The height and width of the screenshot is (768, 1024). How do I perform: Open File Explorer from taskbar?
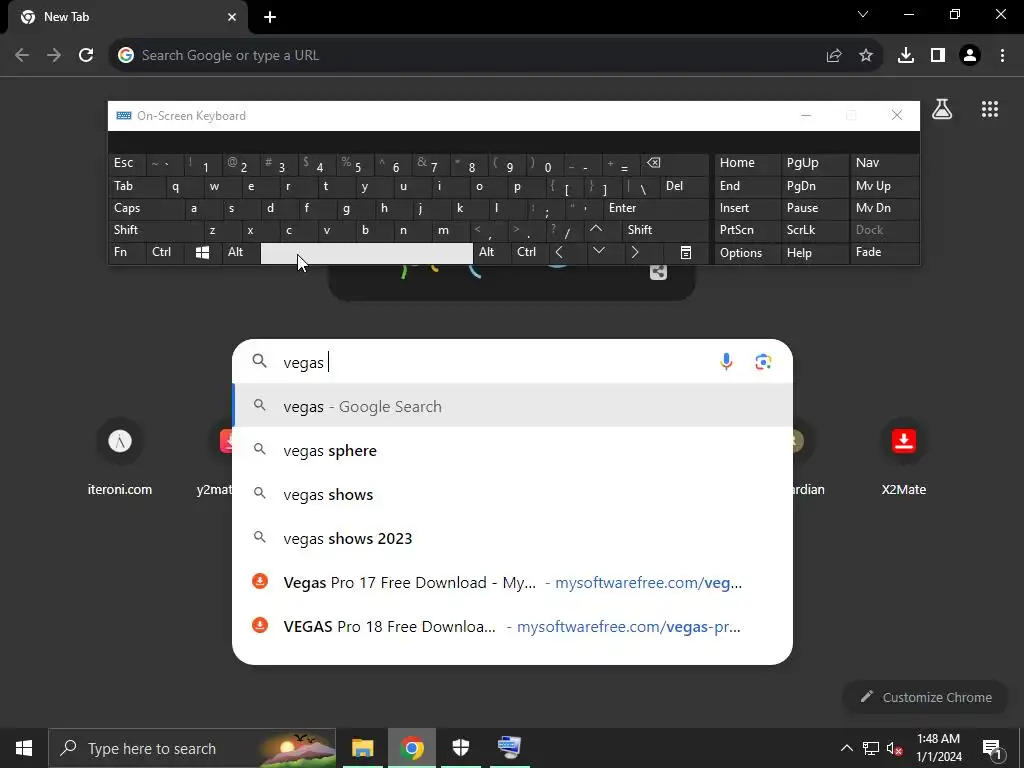[x=362, y=748]
